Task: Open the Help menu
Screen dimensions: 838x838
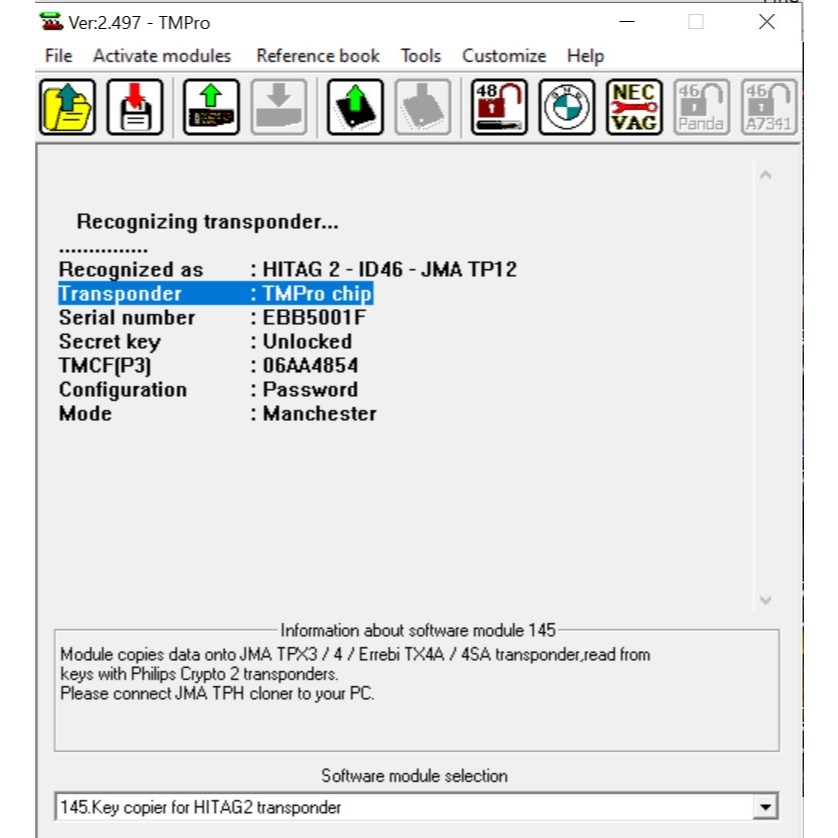Action: 585,56
